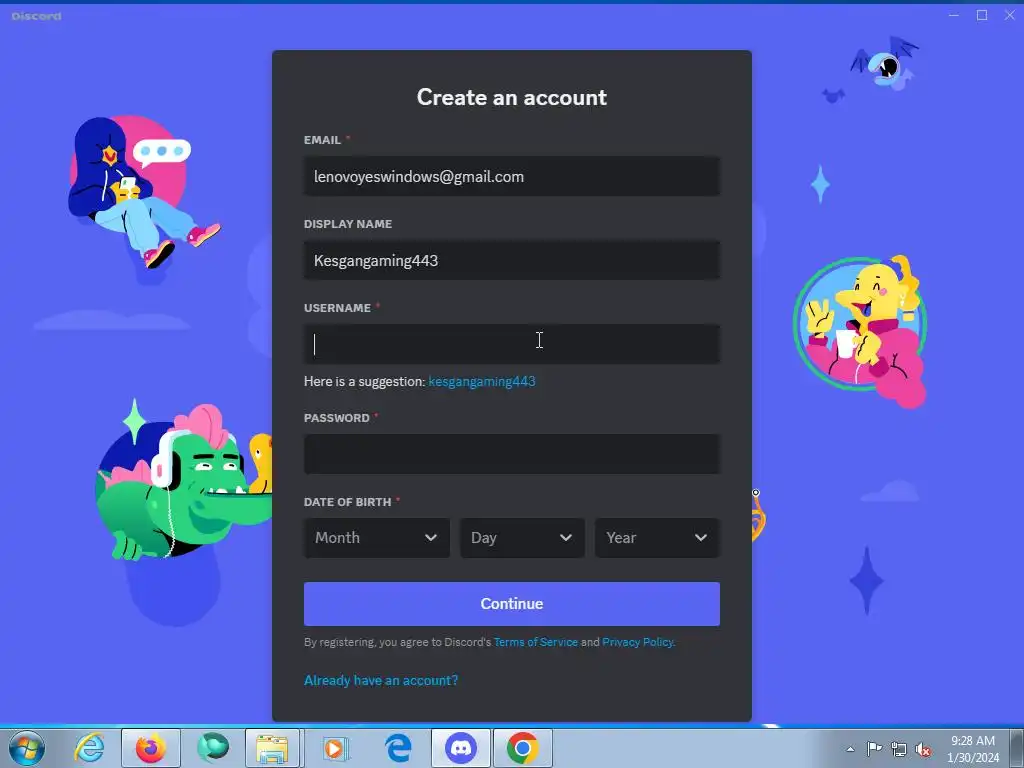The image size is (1024, 768).
Task: Click the Display Name field
Action: (x=511, y=261)
